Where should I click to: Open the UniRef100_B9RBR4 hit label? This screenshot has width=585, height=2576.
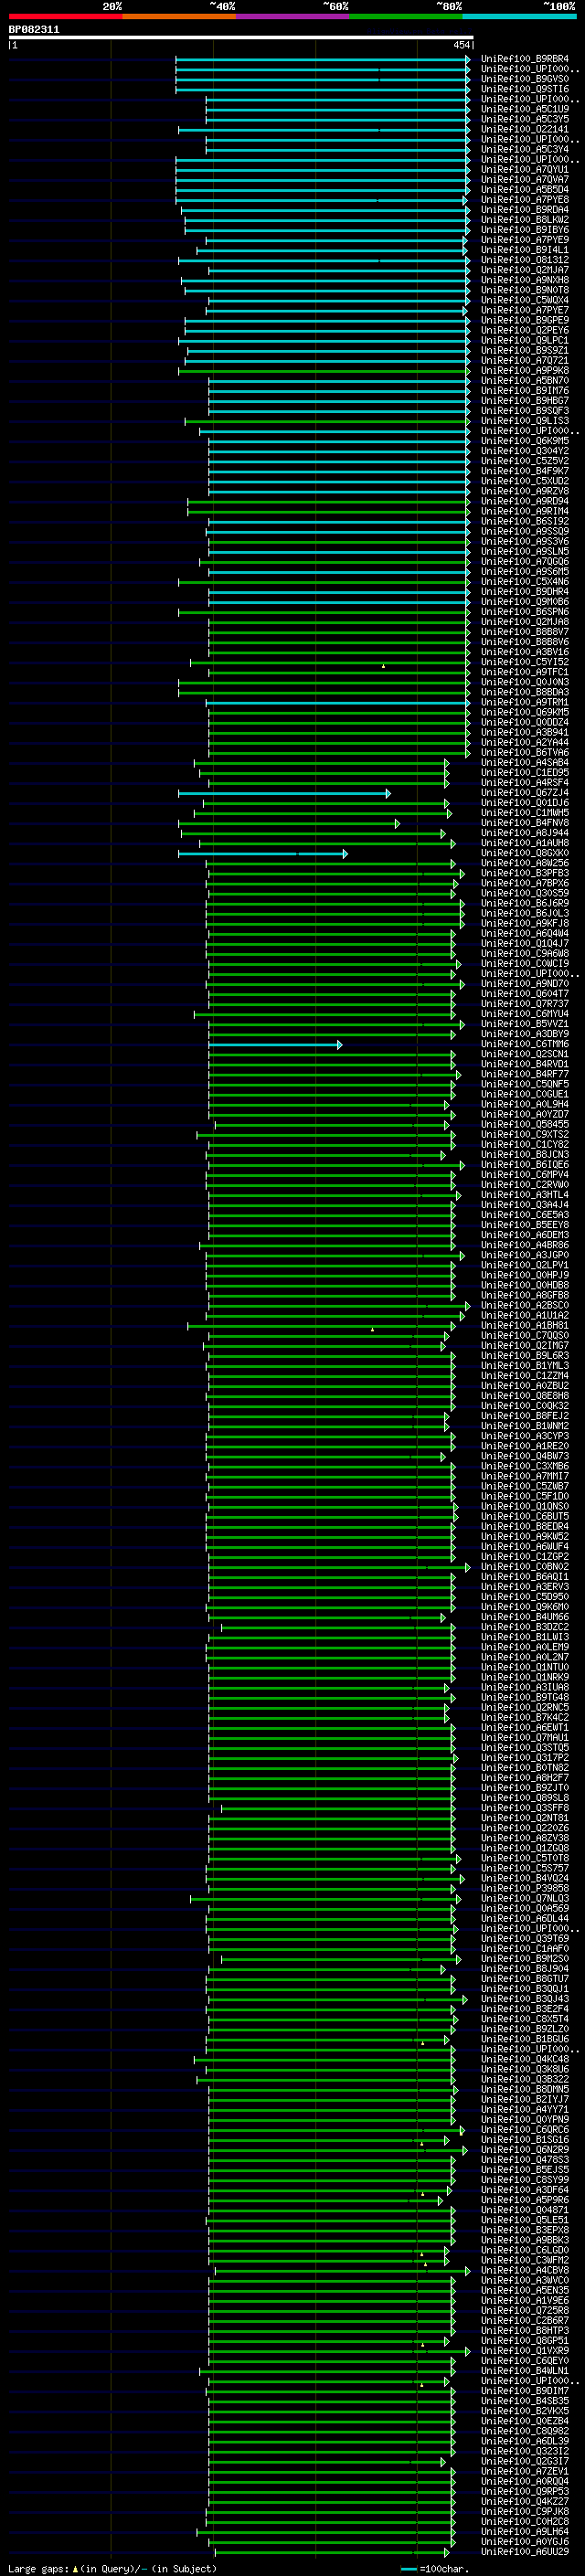point(525,59)
